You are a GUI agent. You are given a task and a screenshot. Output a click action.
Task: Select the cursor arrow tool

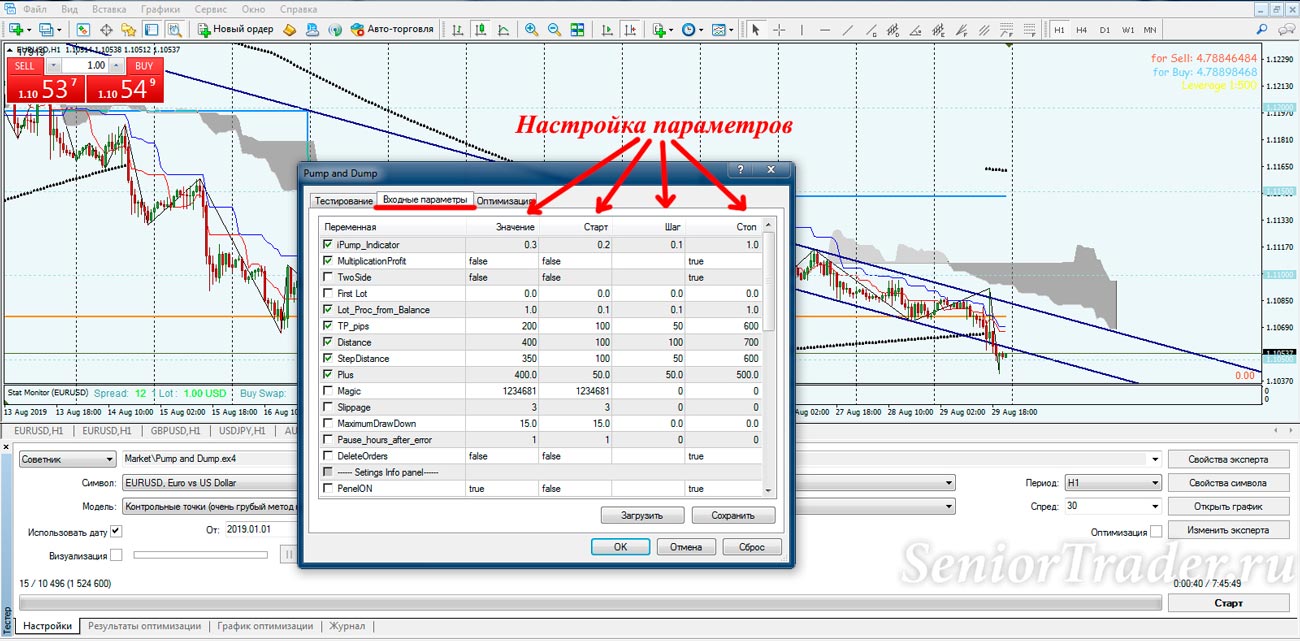[x=755, y=30]
